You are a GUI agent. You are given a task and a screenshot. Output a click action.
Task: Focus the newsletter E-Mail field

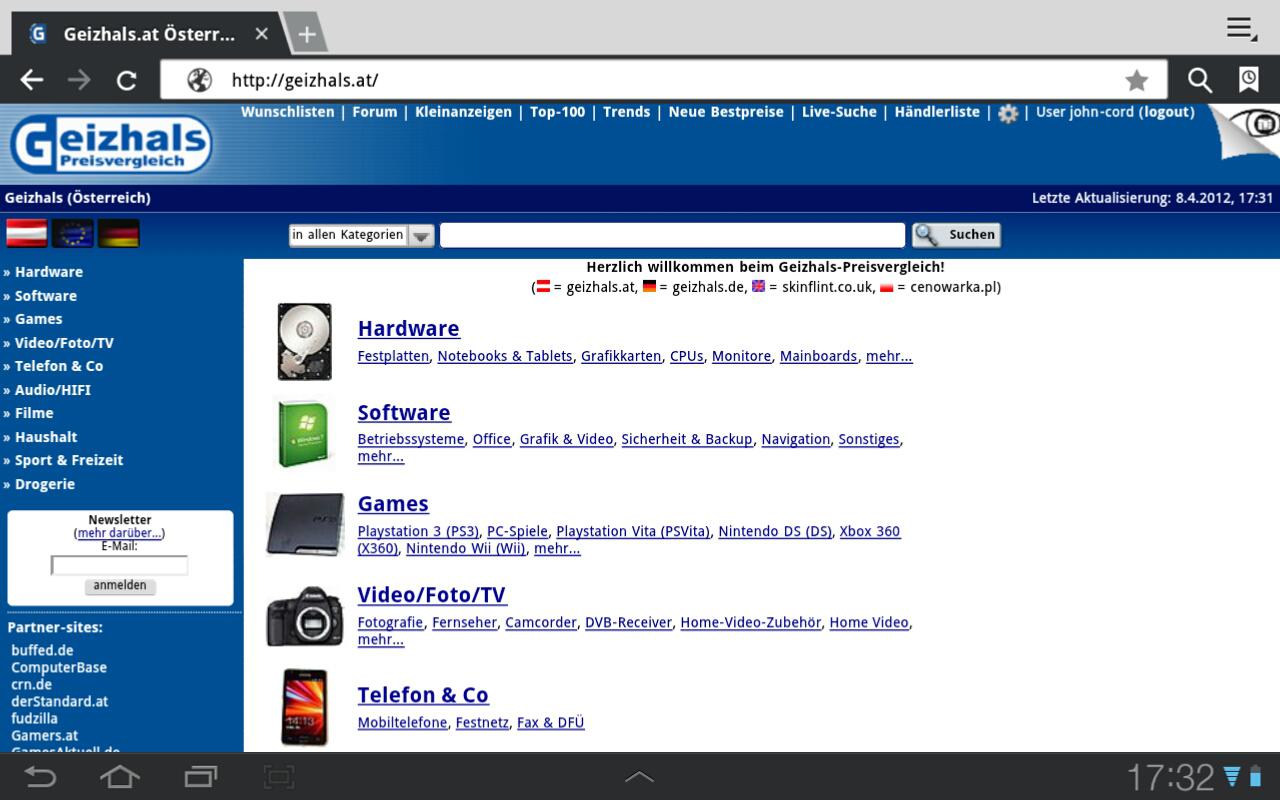119,566
